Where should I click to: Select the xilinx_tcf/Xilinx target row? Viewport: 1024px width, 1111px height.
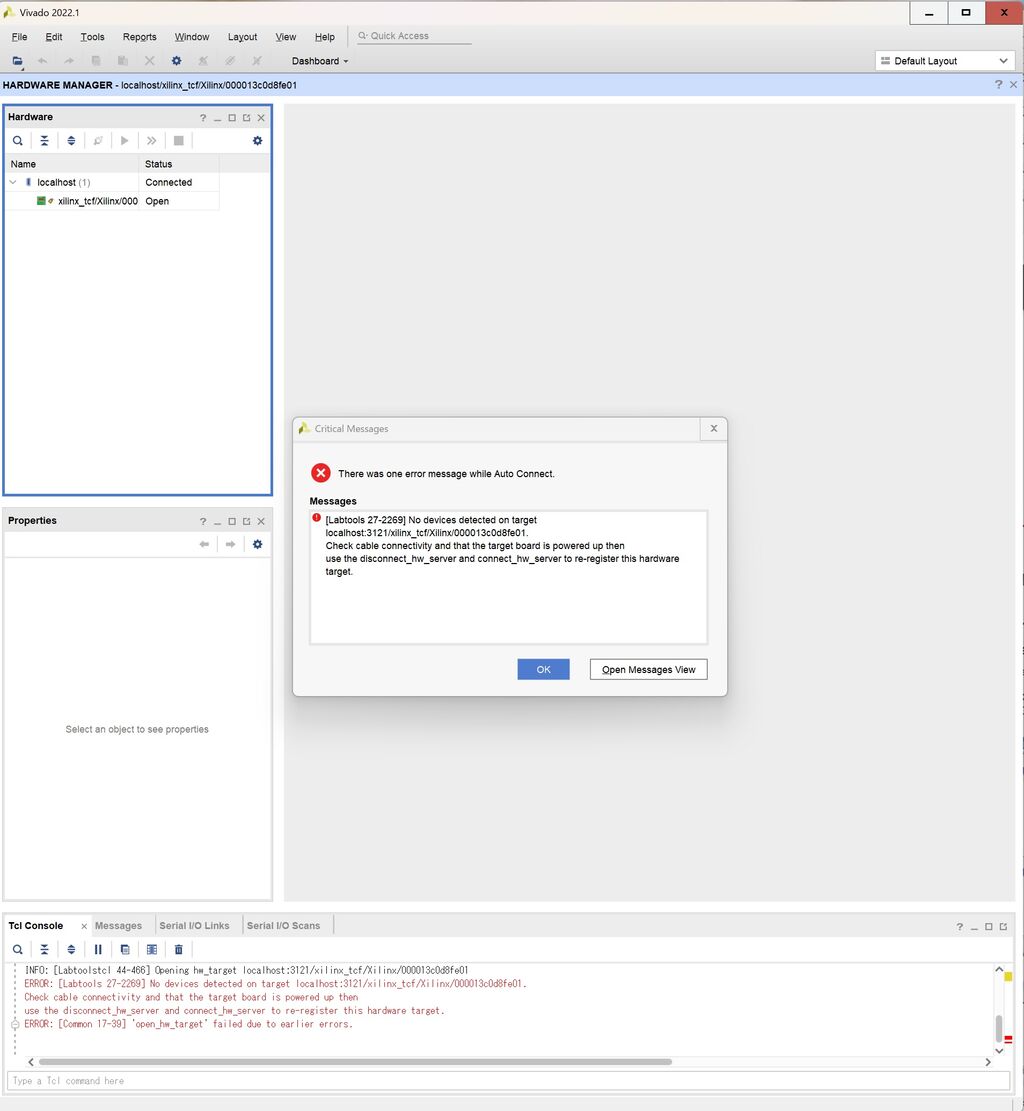[x=113, y=201]
